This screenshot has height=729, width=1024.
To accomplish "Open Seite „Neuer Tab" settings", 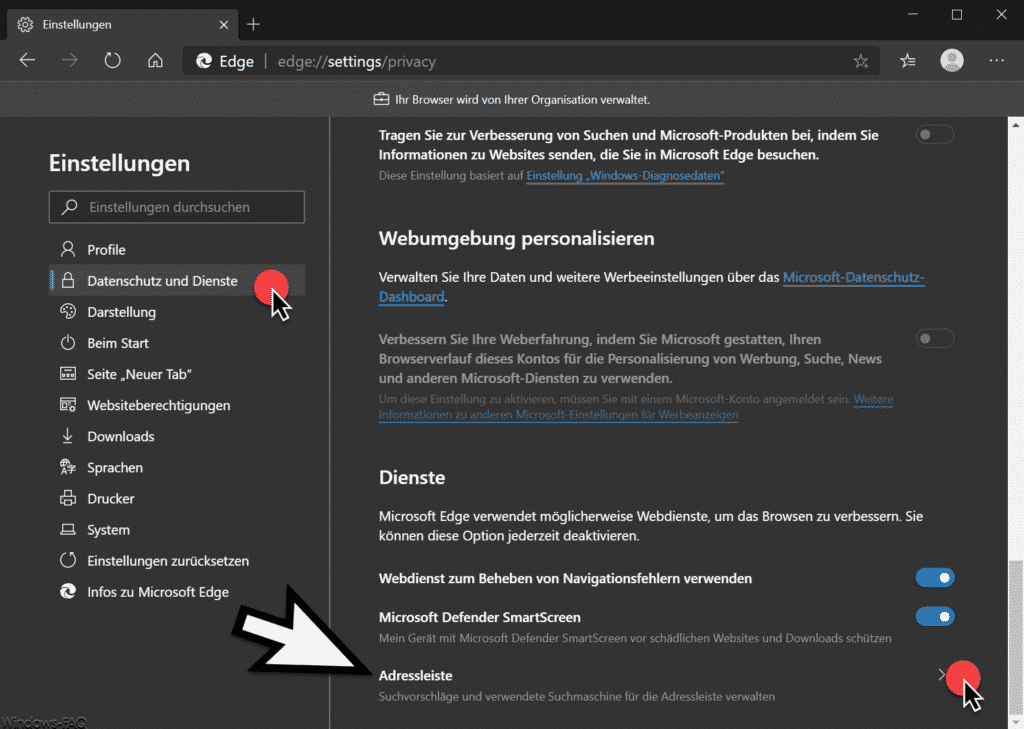I will (x=176, y=374).
